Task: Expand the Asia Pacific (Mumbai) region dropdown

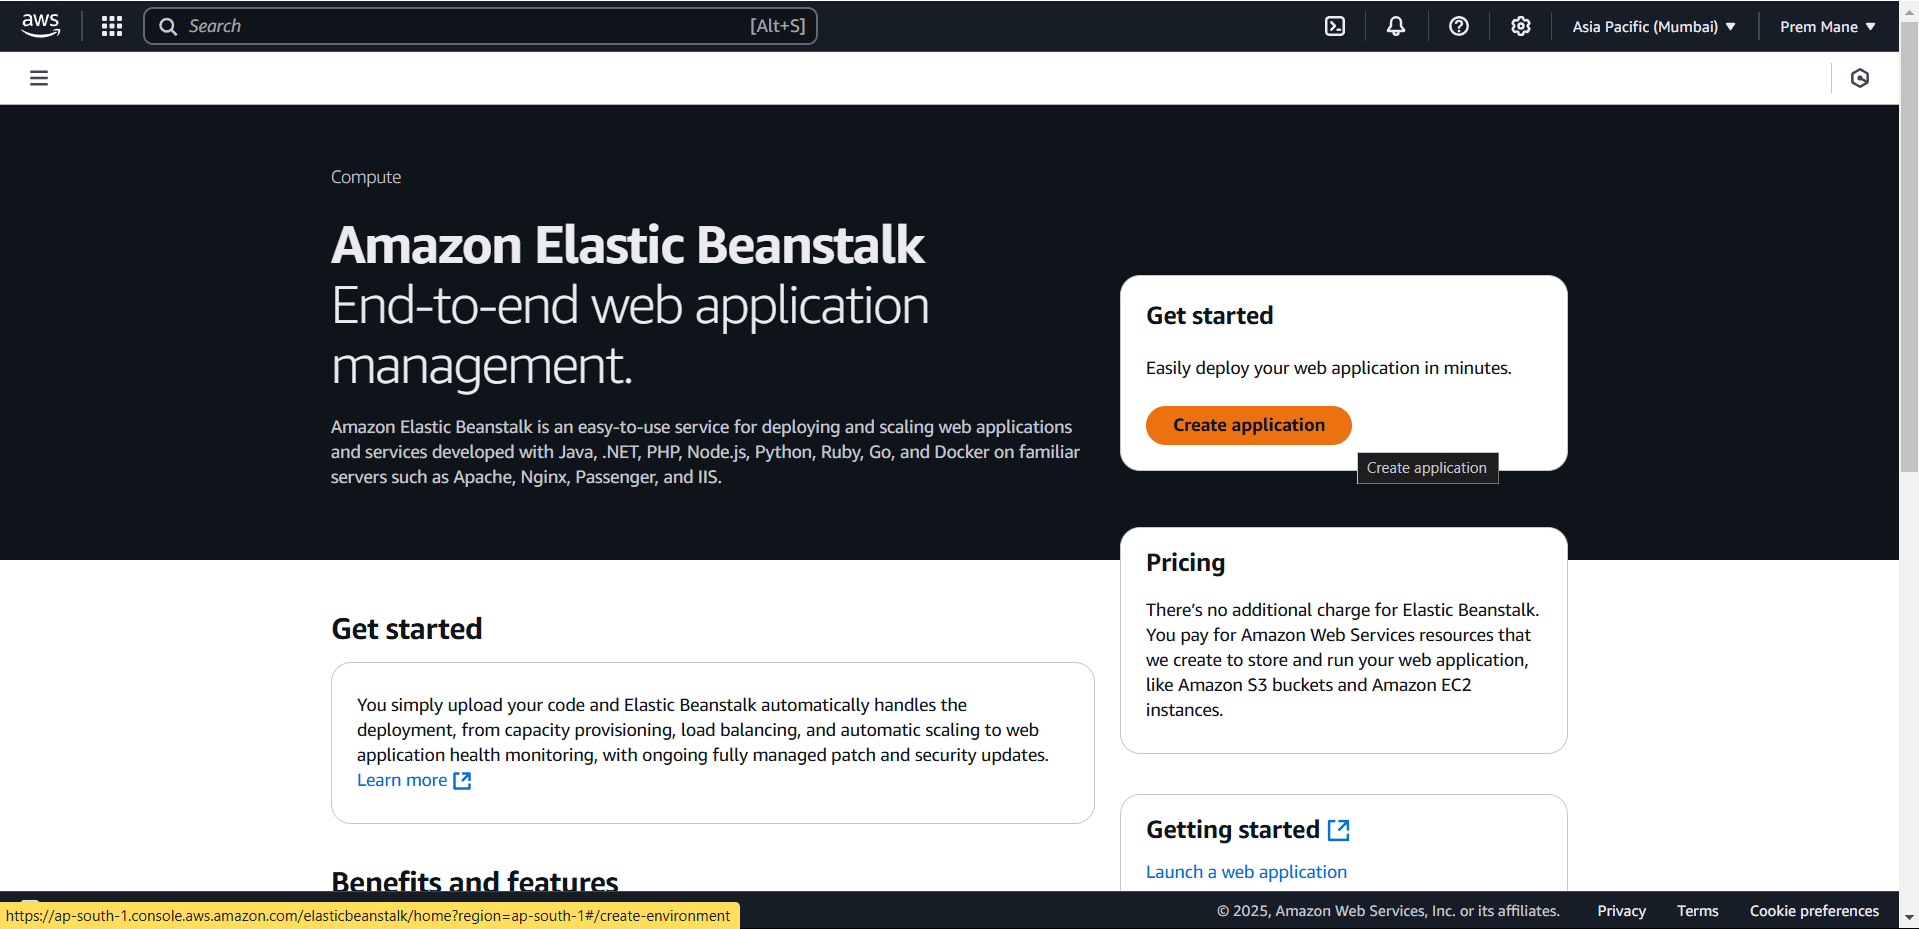Action: click(x=1654, y=26)
